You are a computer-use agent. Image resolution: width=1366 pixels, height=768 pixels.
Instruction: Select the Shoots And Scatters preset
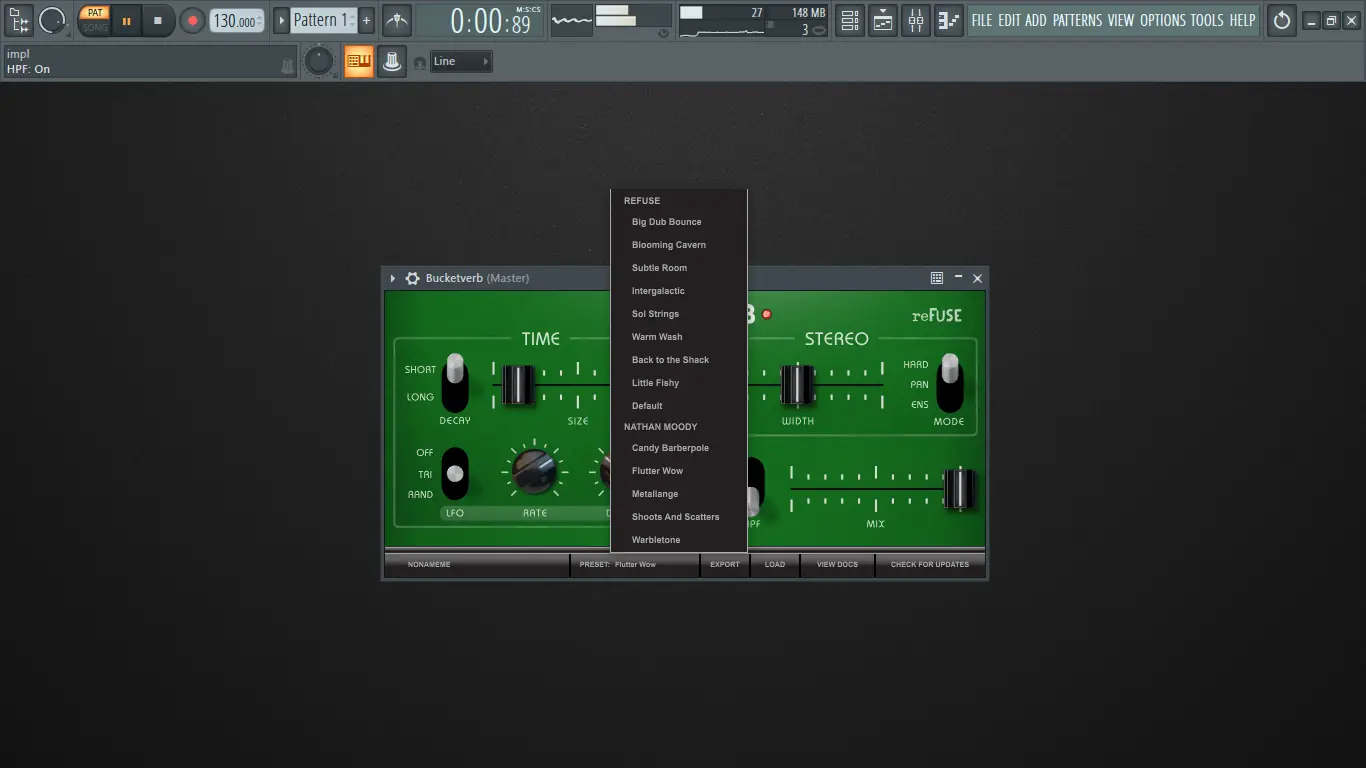coord(679,517)
